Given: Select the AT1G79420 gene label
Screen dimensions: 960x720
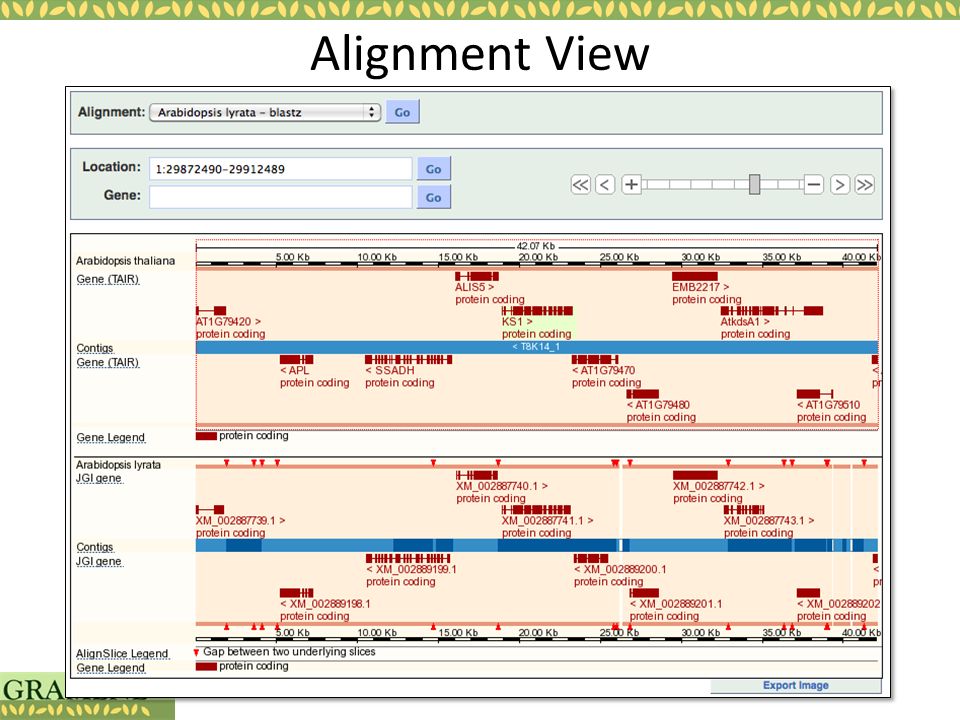Looking at the screenshot, I should 228,321.
